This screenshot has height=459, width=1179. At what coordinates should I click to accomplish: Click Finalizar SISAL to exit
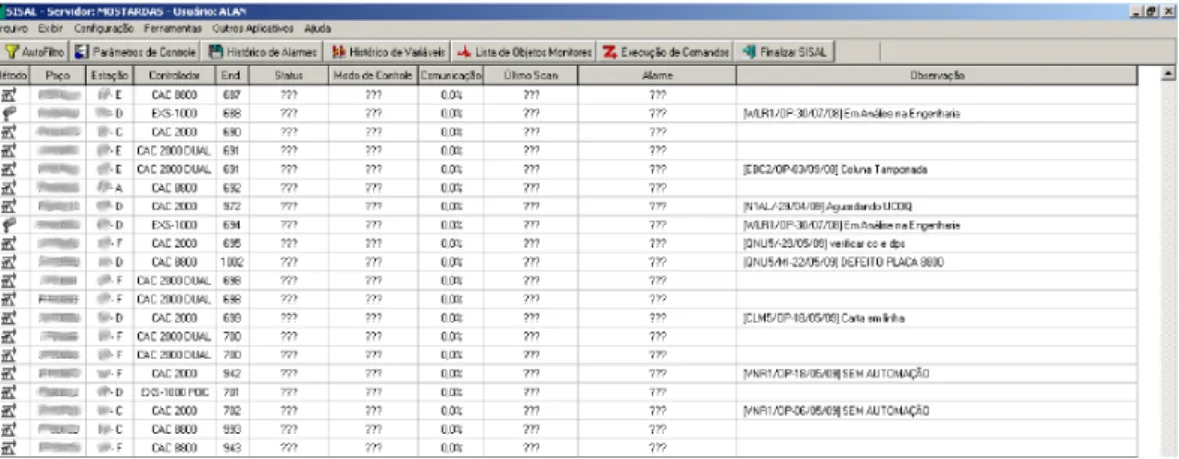pos(784,52)
